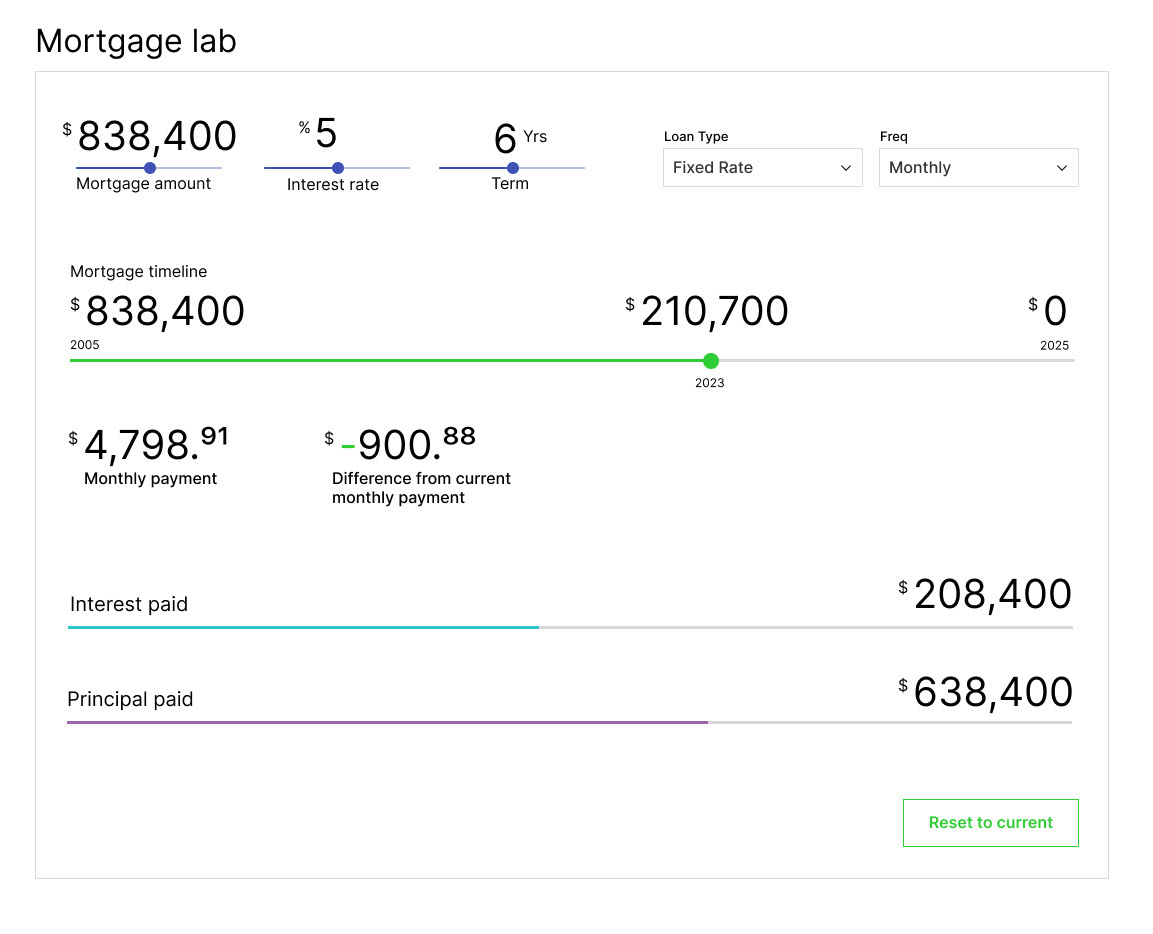This screenshot has height=934, width=1153.
Task: Click the grey unfilled timeline track after 2023
Action: pyautogui.click(x=896, y=360)
